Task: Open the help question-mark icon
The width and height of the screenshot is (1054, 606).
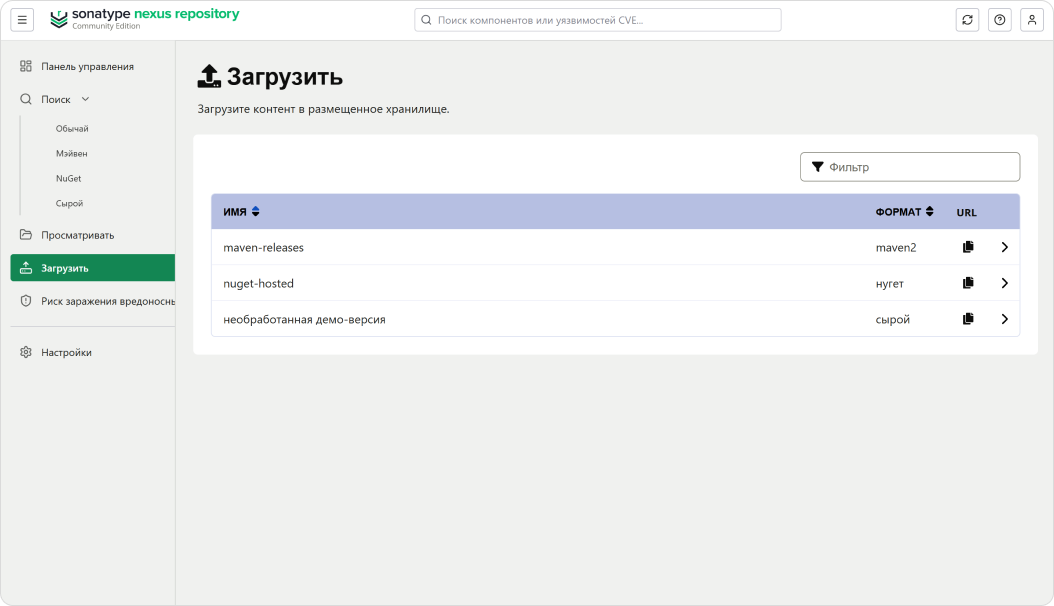Action: click(1000, 20)
